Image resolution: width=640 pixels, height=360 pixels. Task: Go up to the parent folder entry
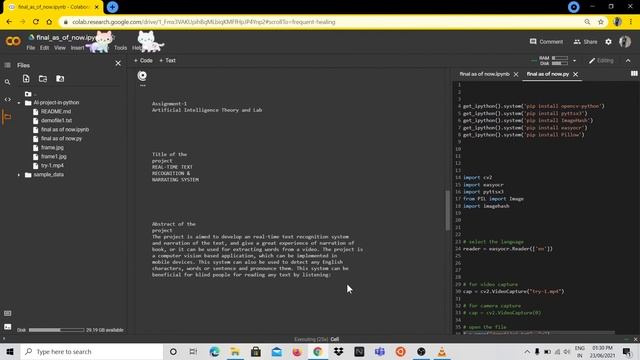coord(28,94)
